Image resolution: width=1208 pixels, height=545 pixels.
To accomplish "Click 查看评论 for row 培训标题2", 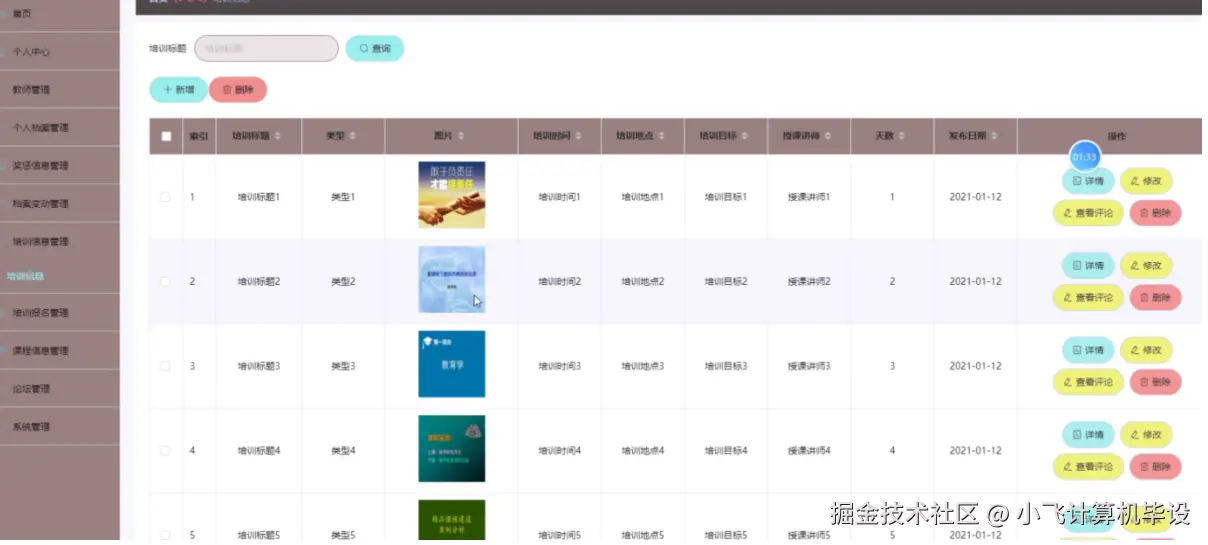I will tap(1088, 297).
